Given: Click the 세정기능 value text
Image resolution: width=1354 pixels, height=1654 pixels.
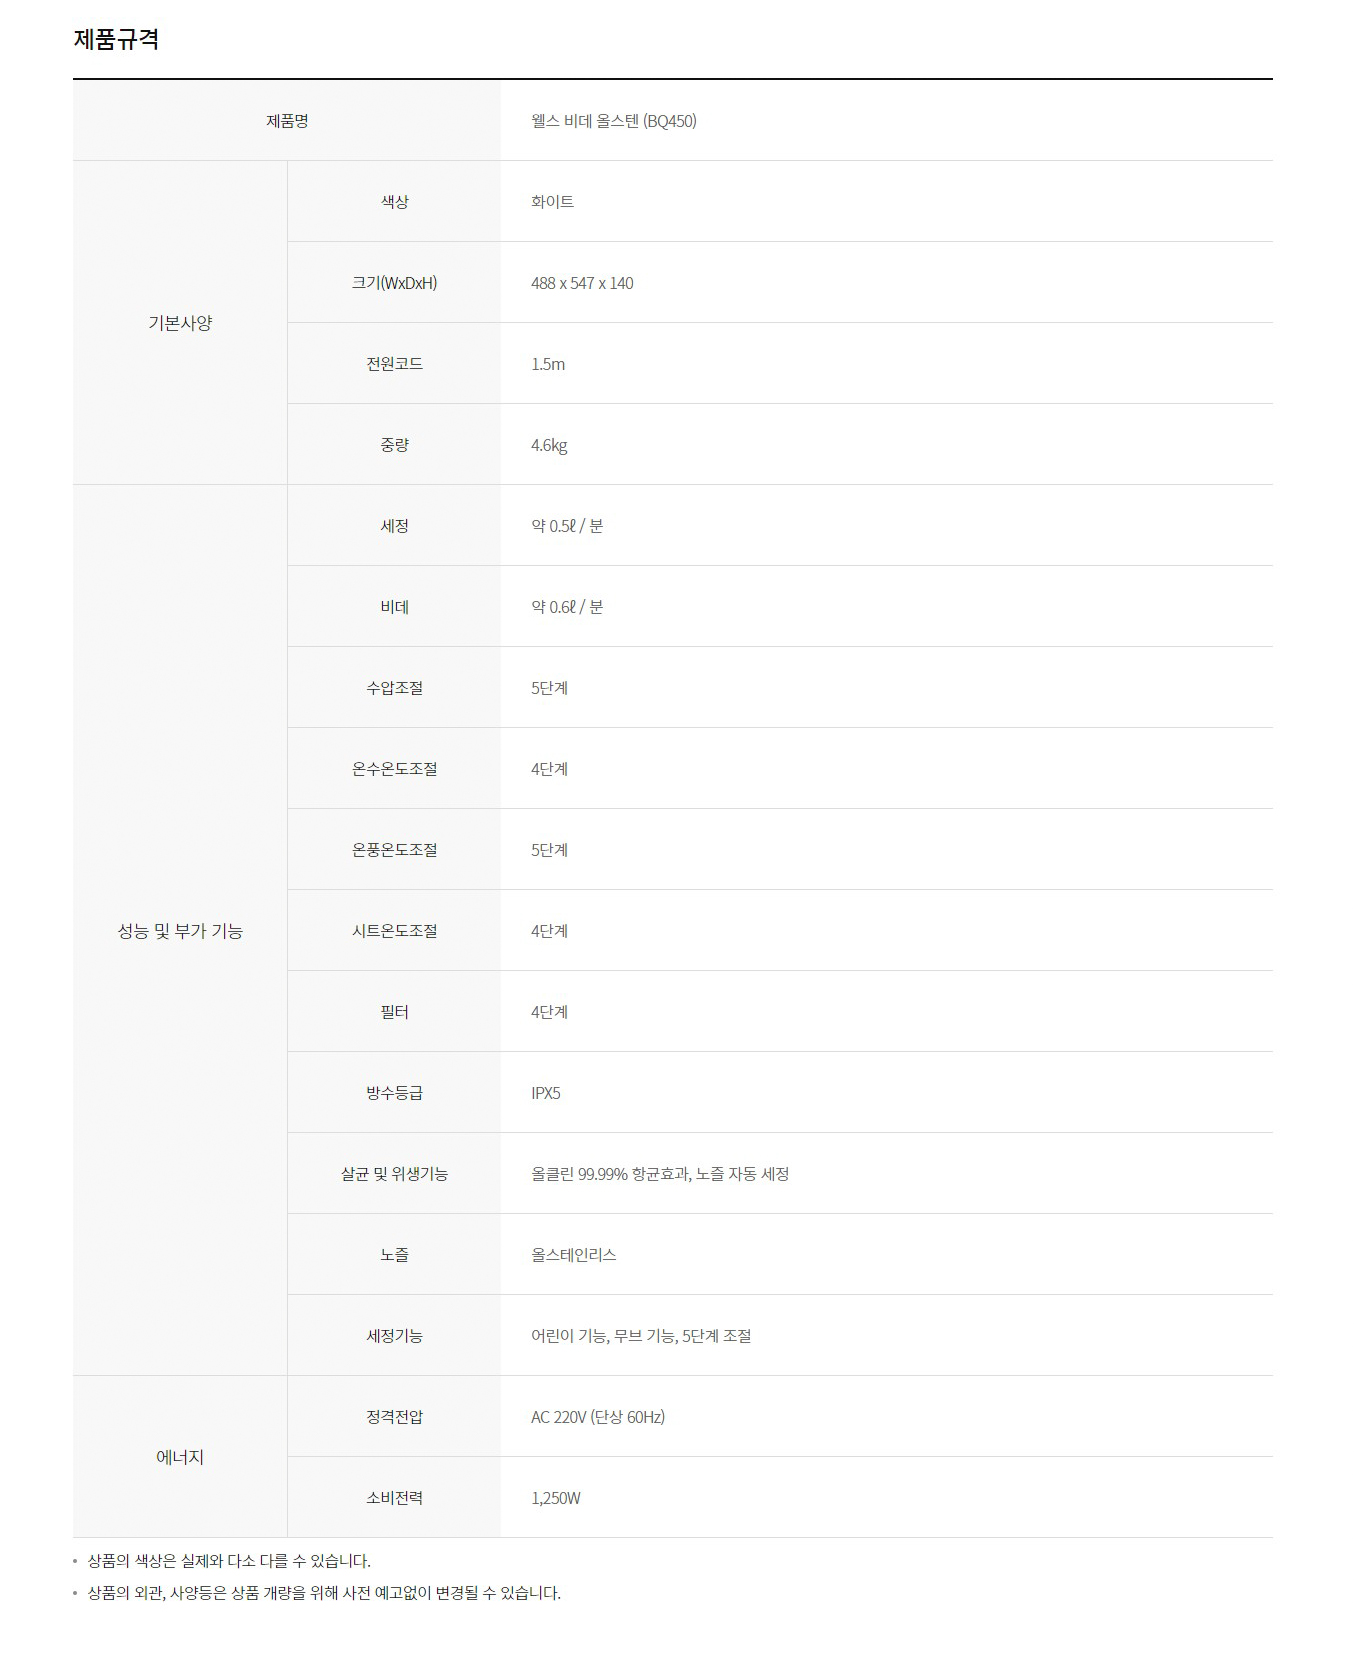Looking at the screenshot, I should 641,1336.
